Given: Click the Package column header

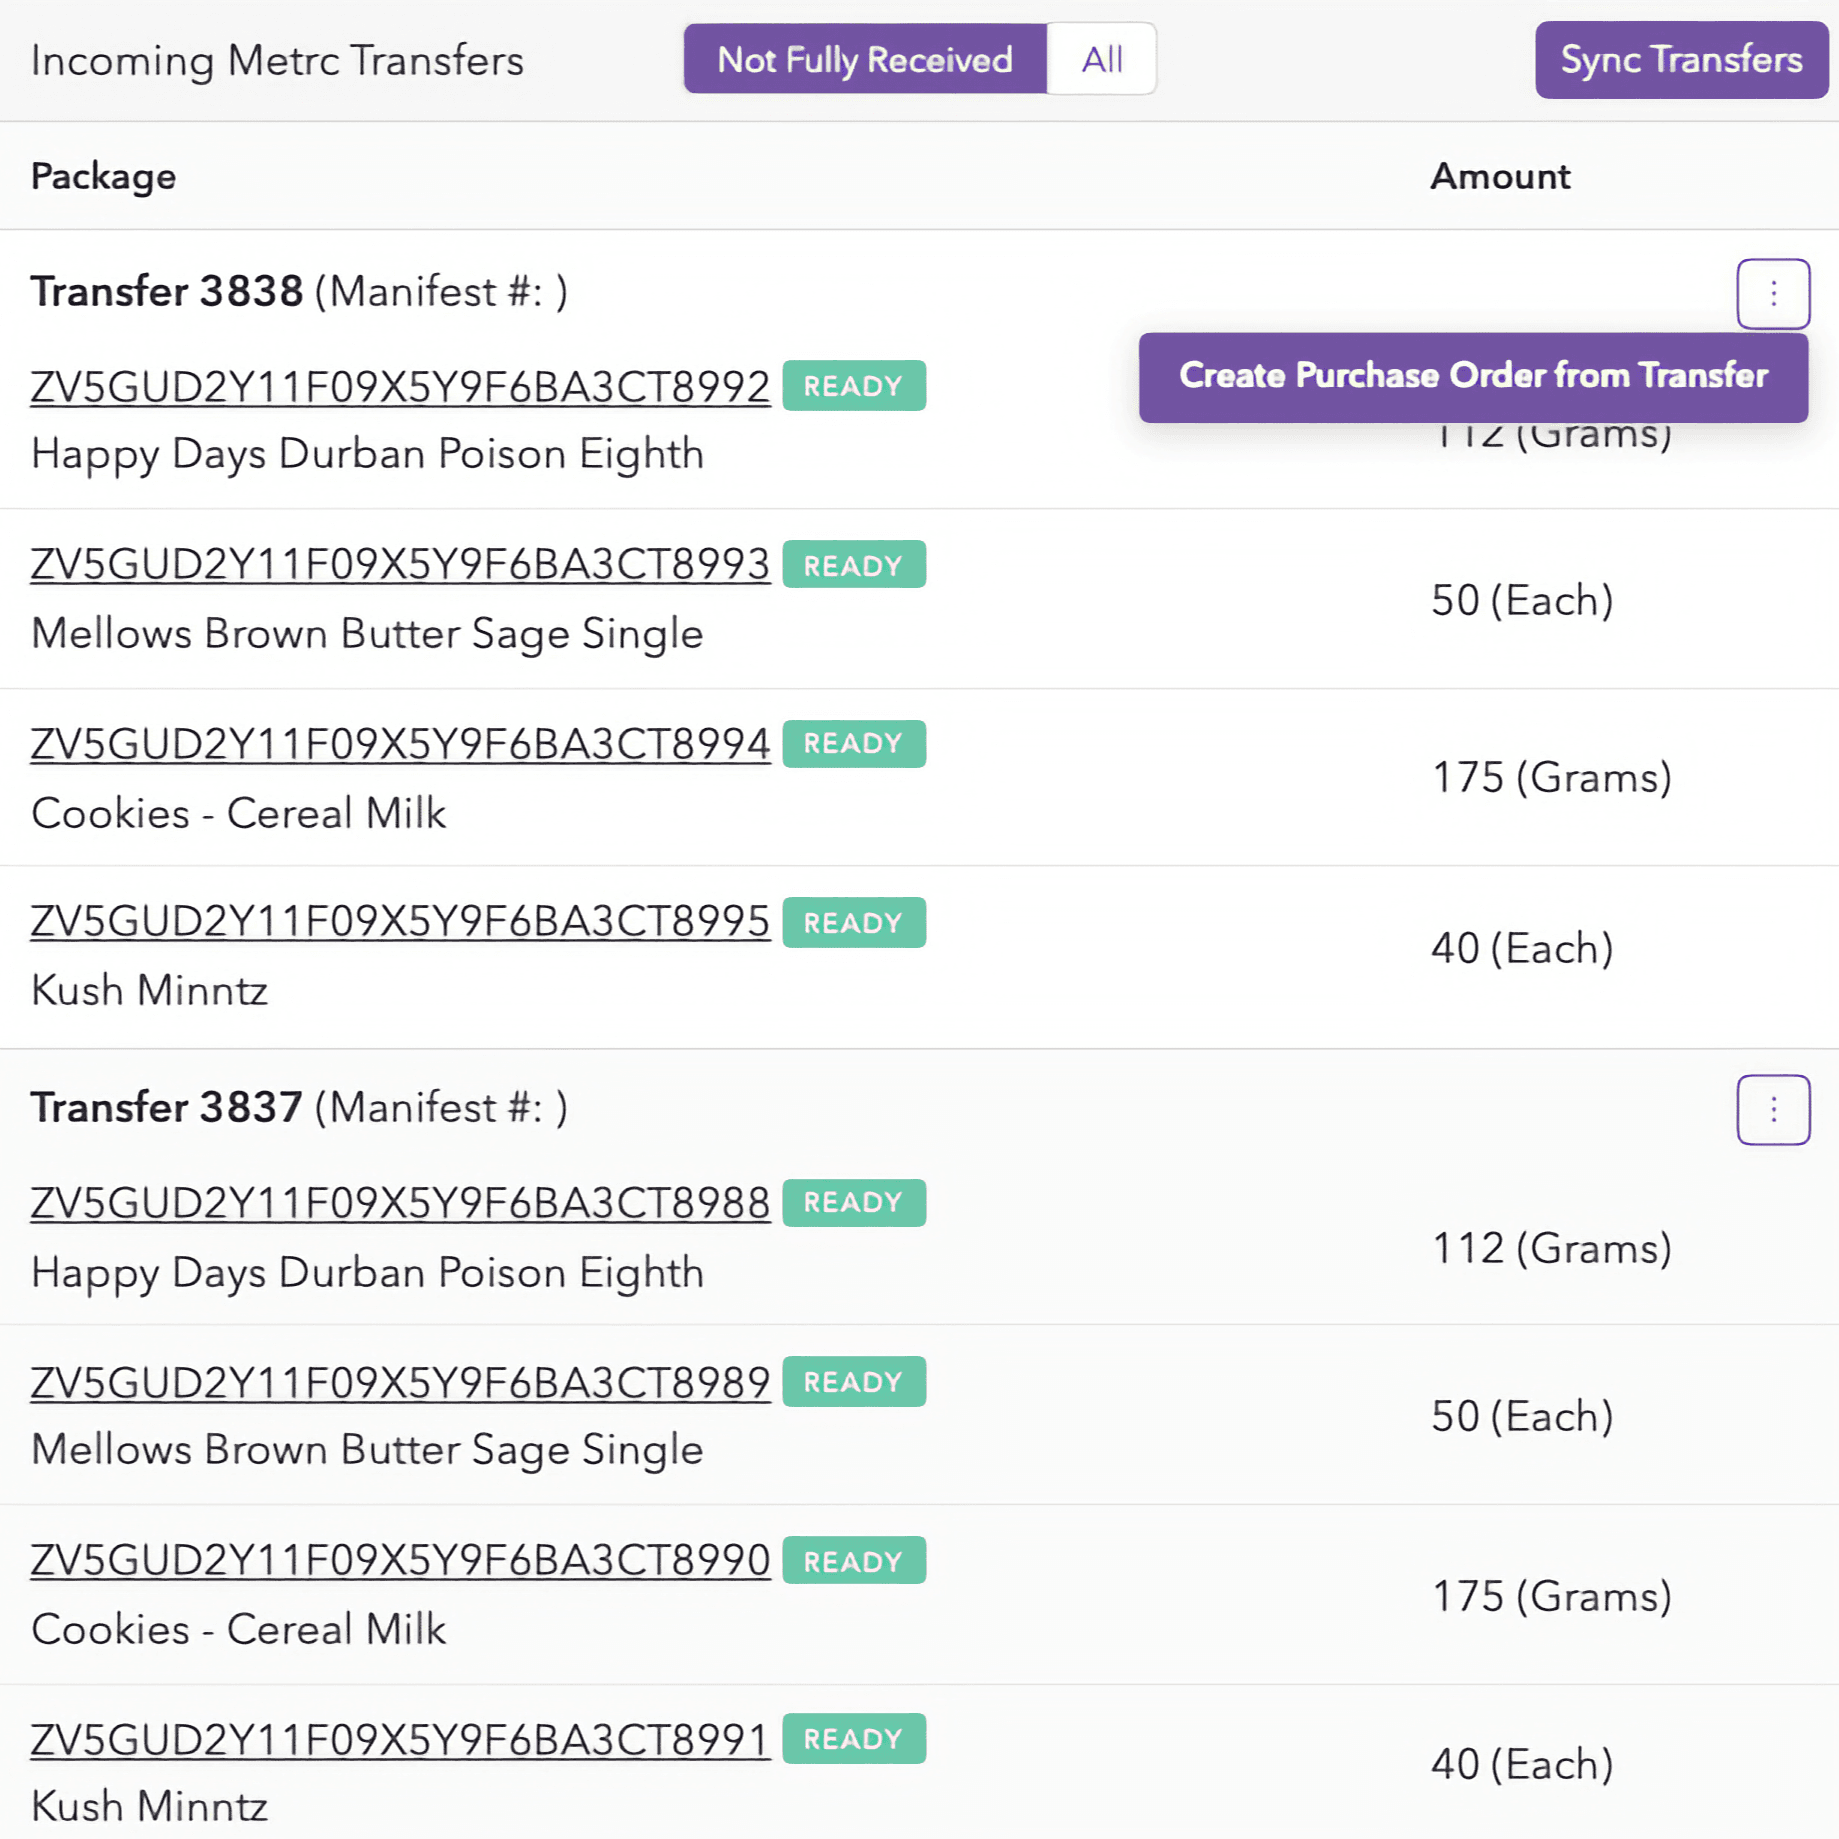Looking at the screenshot, I should [103, 176].
